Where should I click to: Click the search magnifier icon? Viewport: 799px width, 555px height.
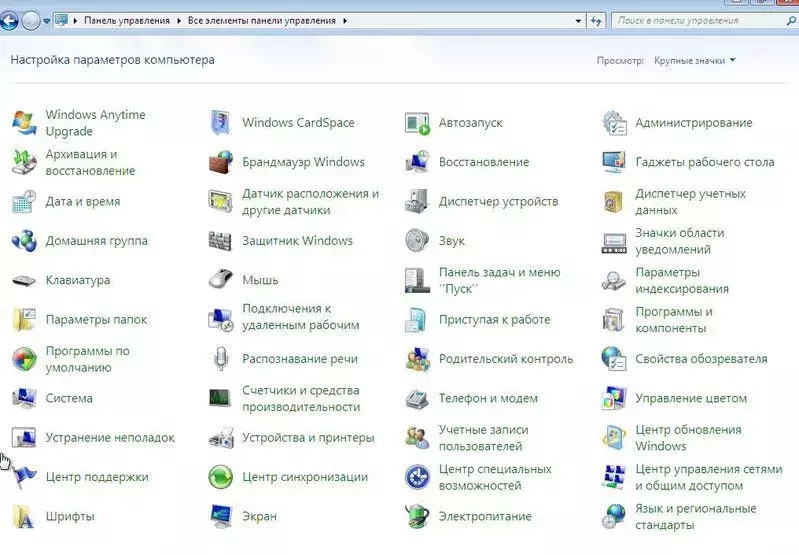[791, 21]
